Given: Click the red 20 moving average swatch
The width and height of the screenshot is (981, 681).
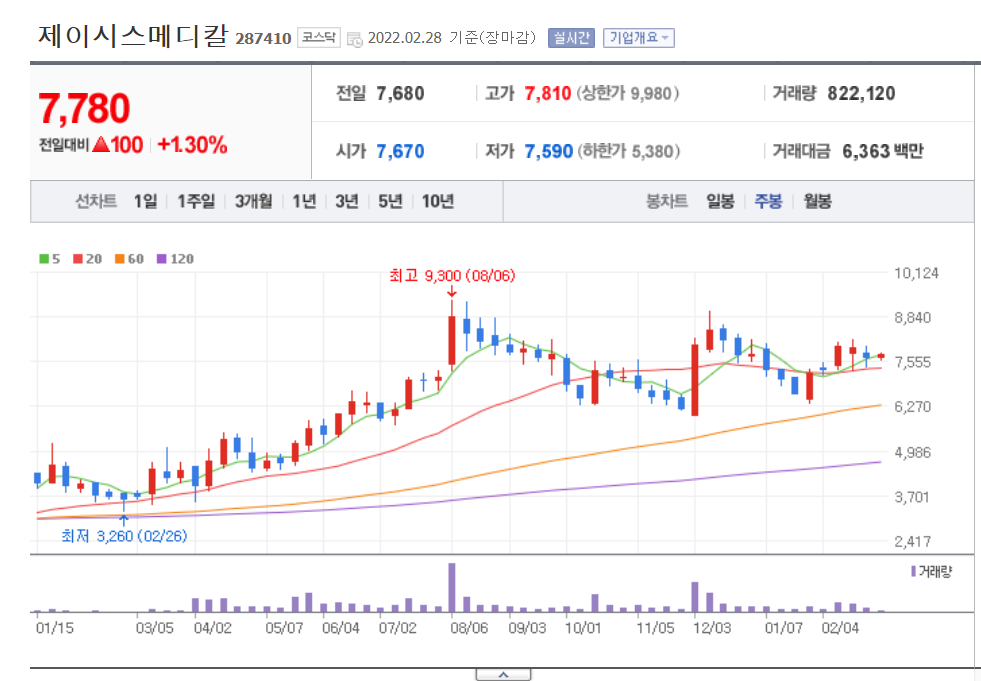Looking at the screenshot, I should tap(78, 259).
